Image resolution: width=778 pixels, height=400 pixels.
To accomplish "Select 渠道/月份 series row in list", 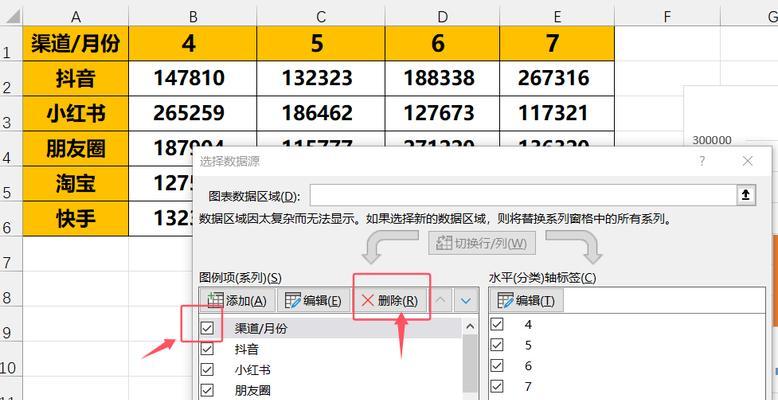I will (x=331, y=328).
